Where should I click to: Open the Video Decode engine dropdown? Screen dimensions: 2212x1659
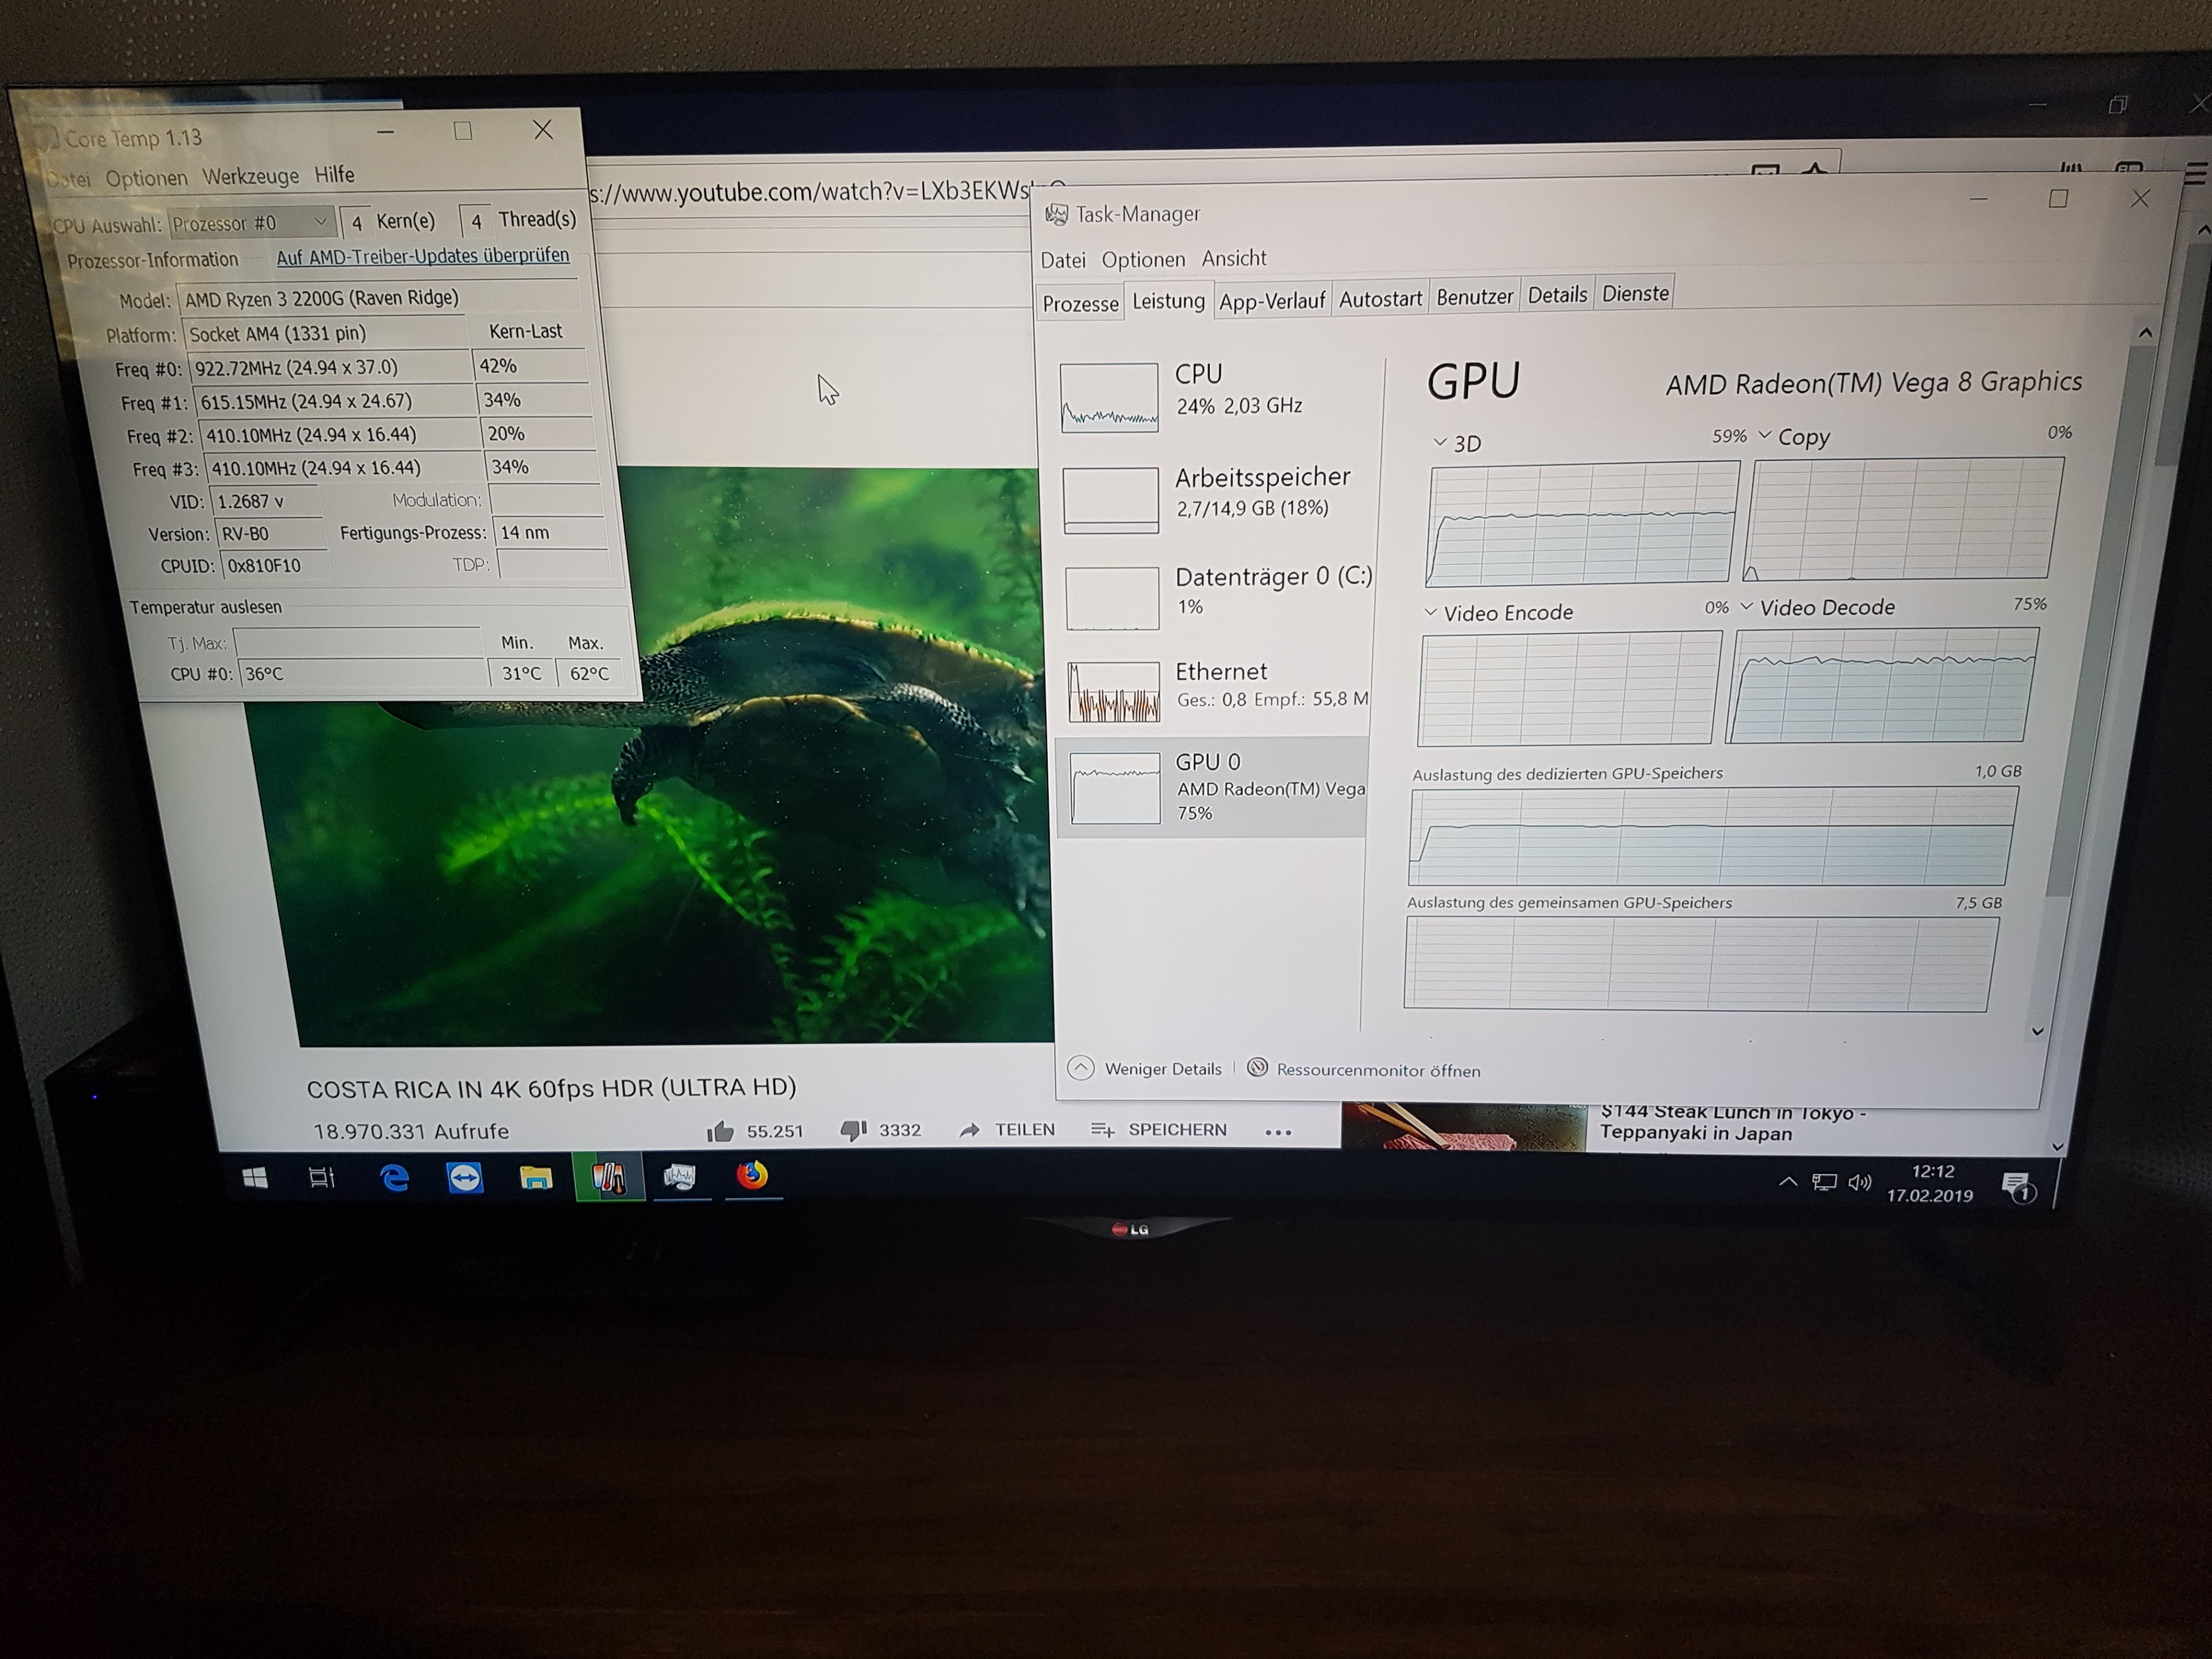click(x=1747, y=607)
